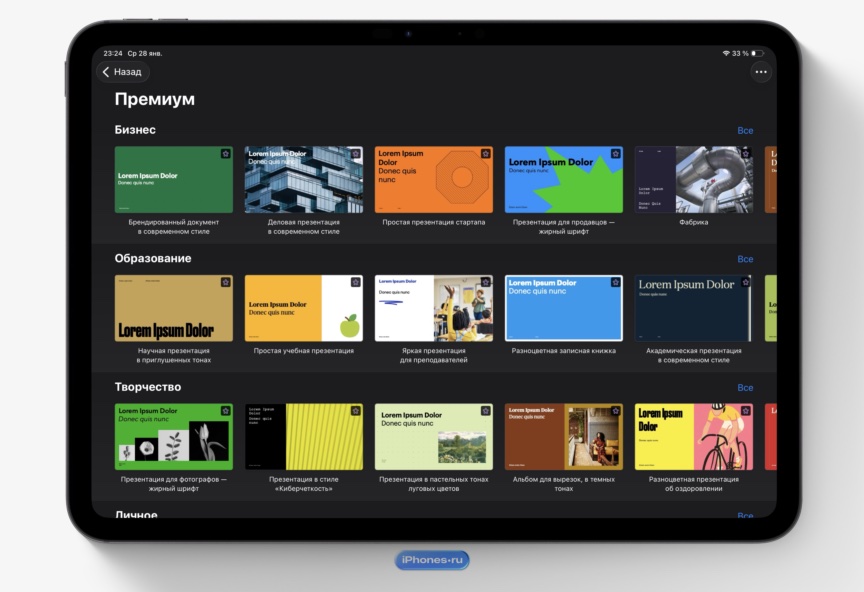Tap the Простая учебная презентация caption
864x592 pixels.
point(304,351)
